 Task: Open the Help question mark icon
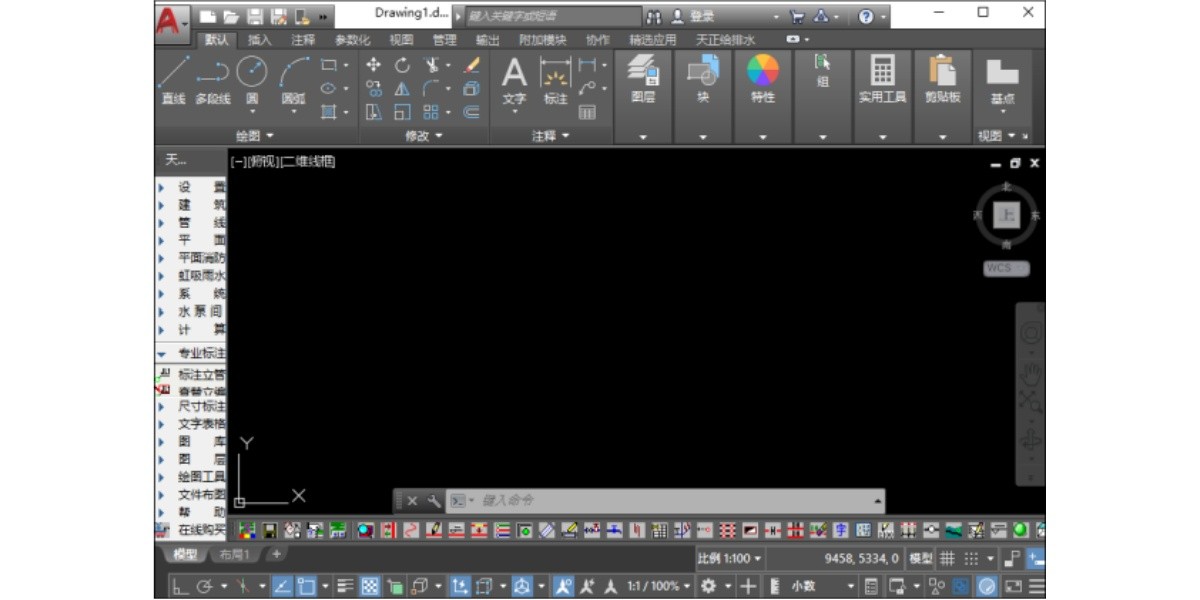[866, 16]
